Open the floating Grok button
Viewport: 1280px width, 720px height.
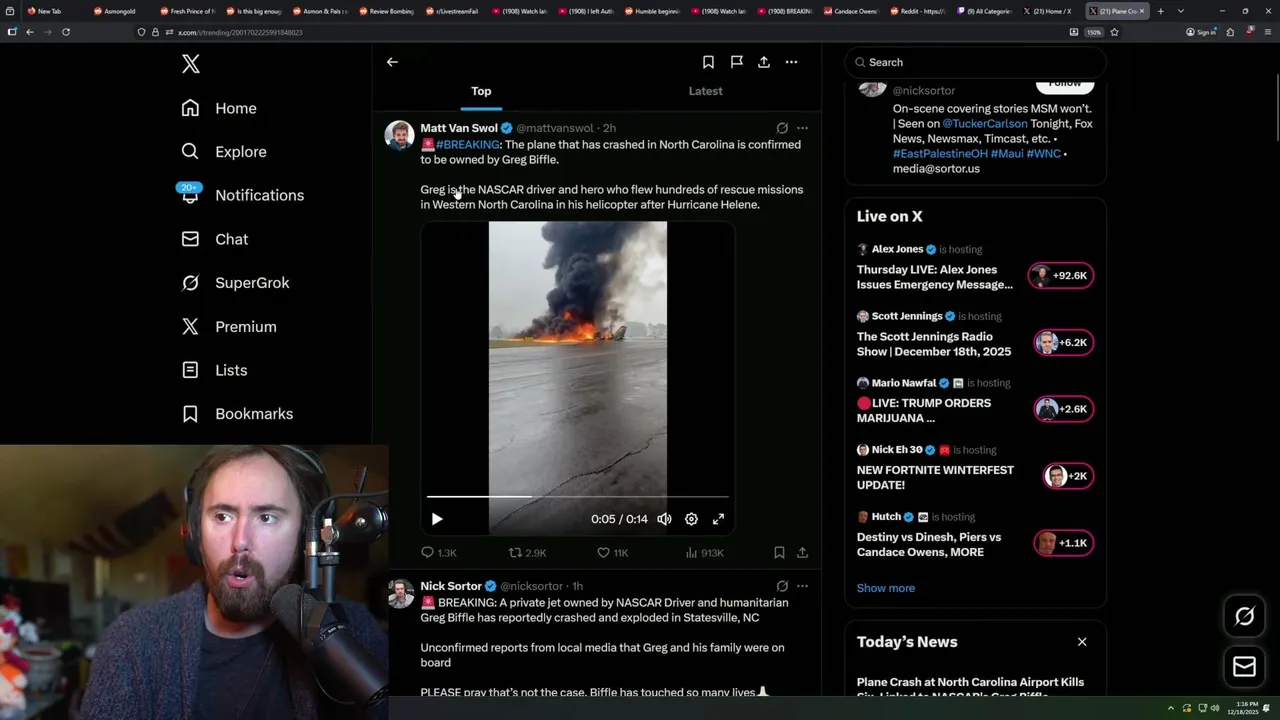[1244, 617]
